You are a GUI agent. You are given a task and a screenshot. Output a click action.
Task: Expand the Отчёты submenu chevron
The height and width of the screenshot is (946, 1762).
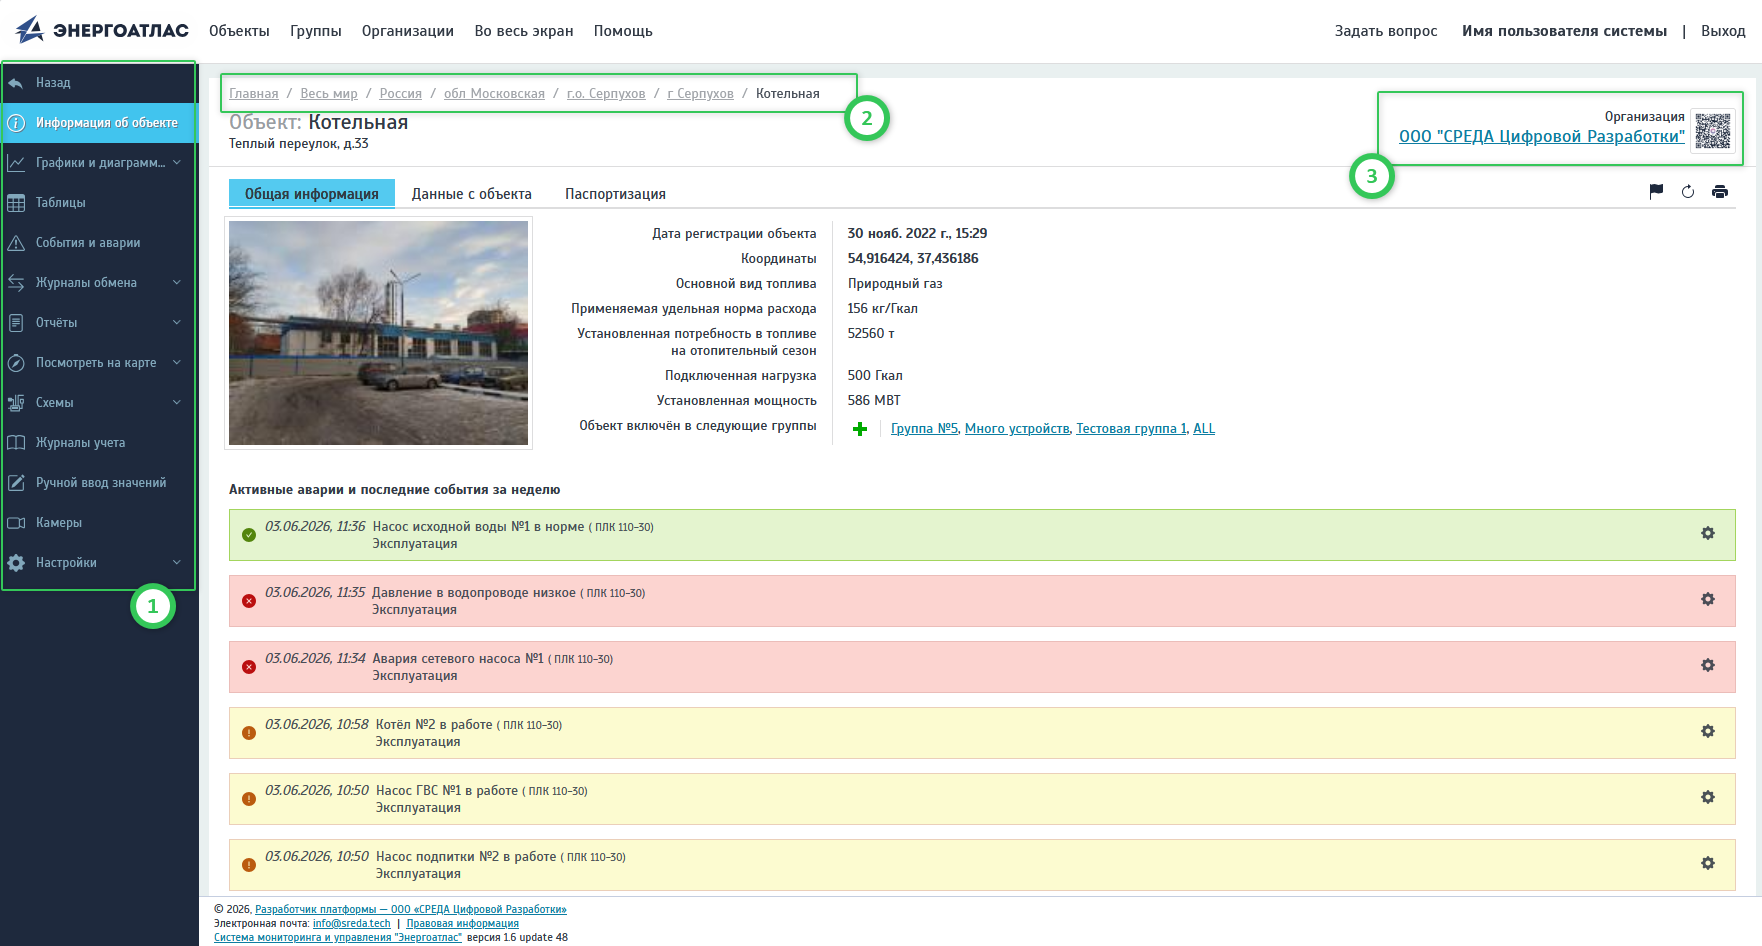177,322
